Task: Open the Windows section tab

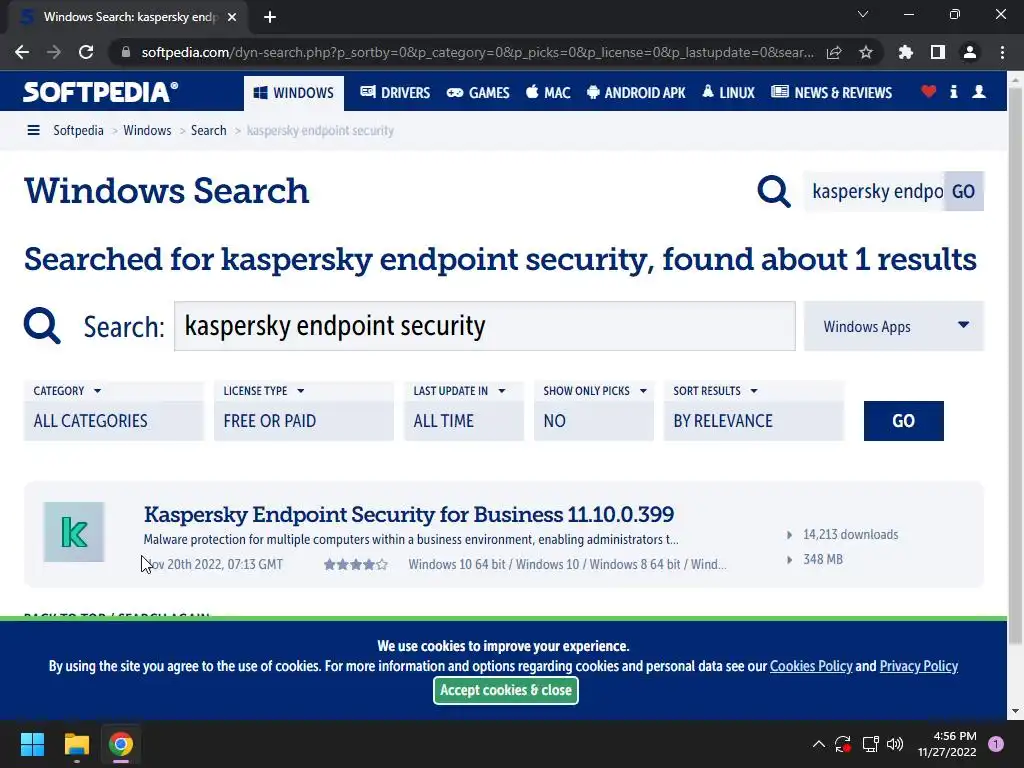Action: (294, 93)
